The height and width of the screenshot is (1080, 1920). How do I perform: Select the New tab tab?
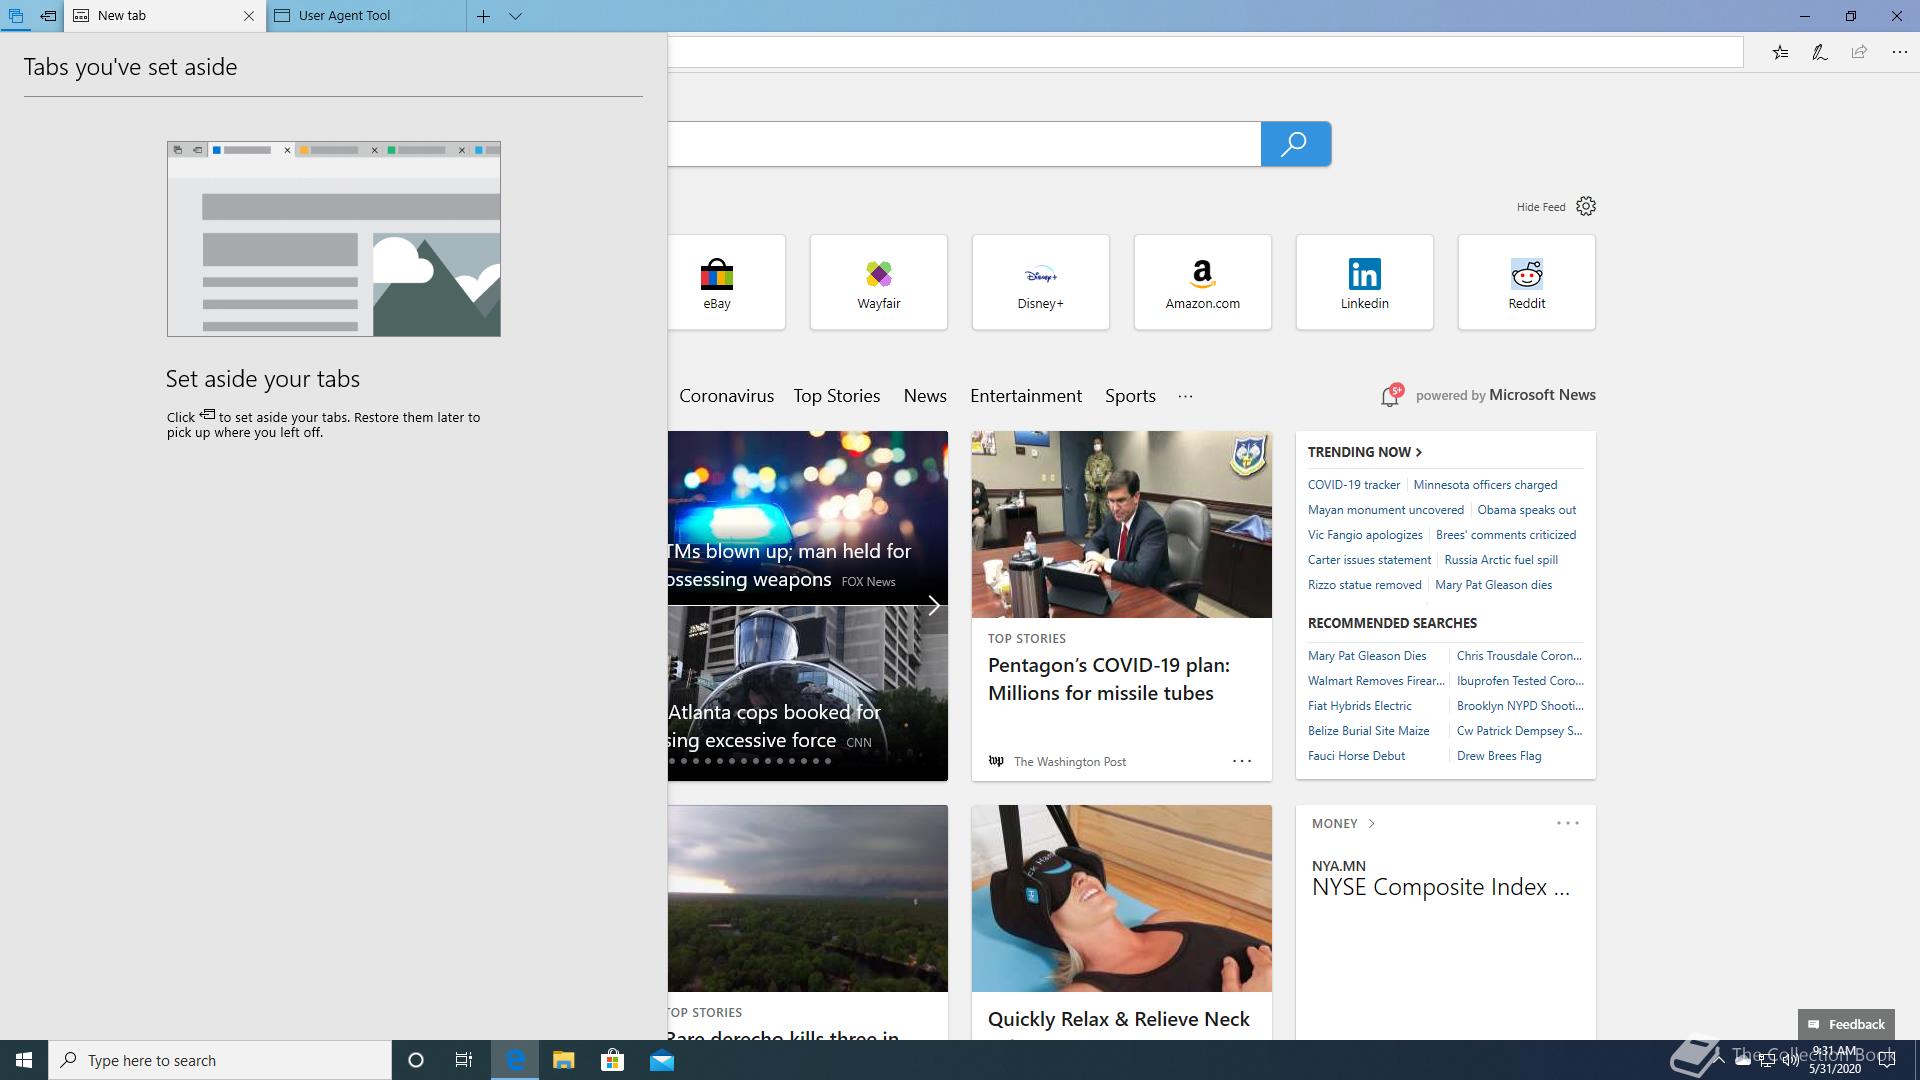[x=165, y=16]
